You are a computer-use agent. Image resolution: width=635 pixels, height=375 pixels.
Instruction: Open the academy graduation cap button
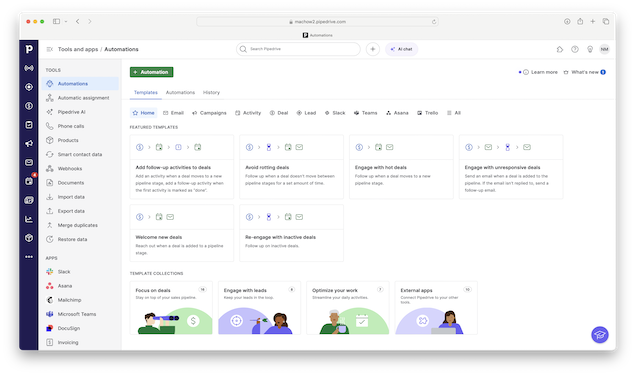click(x=600, y=335)
